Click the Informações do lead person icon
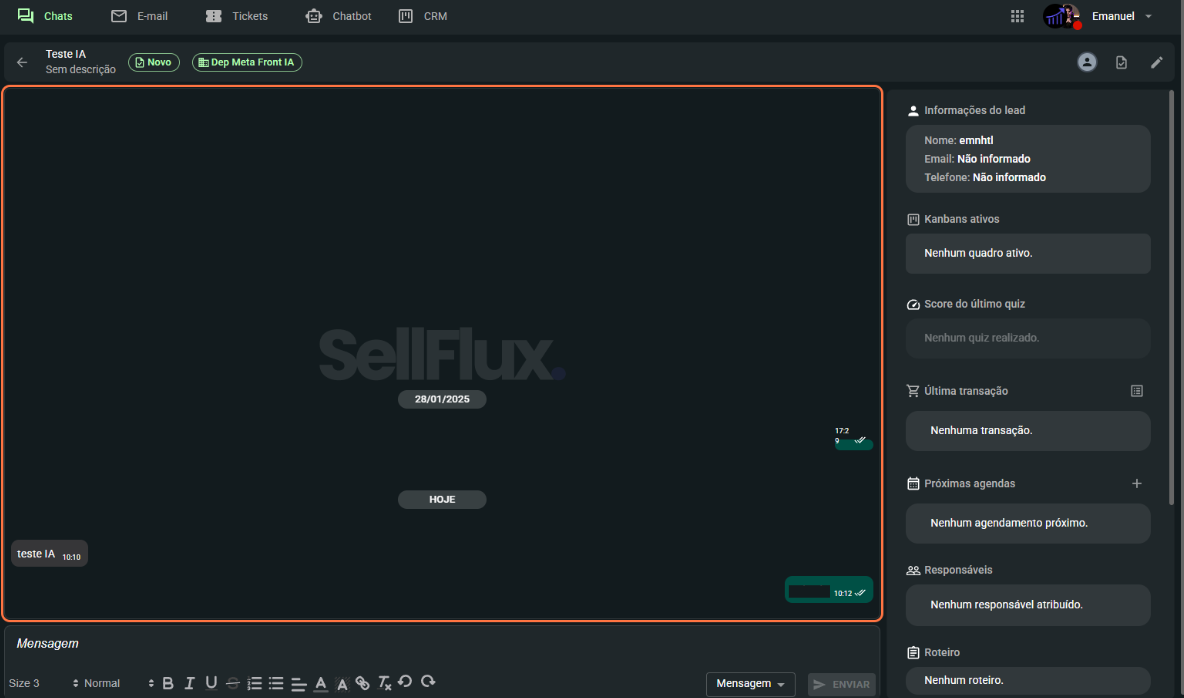The image size is (1184, 698). coord(913,111)
